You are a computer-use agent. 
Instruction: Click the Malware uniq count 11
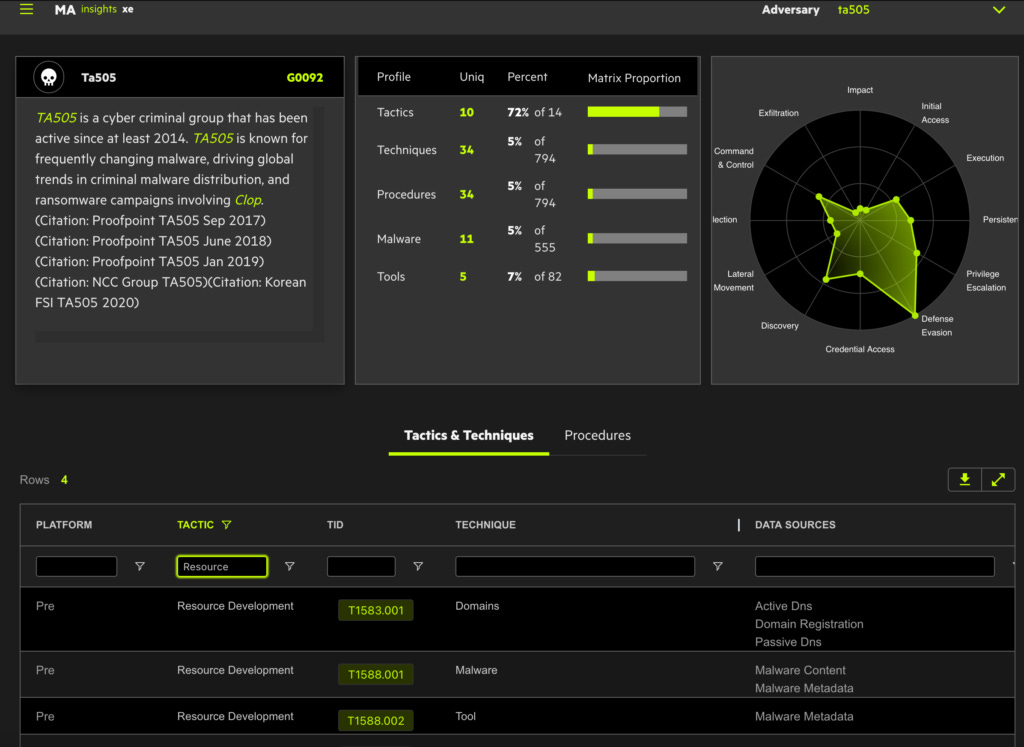[466, 239]
